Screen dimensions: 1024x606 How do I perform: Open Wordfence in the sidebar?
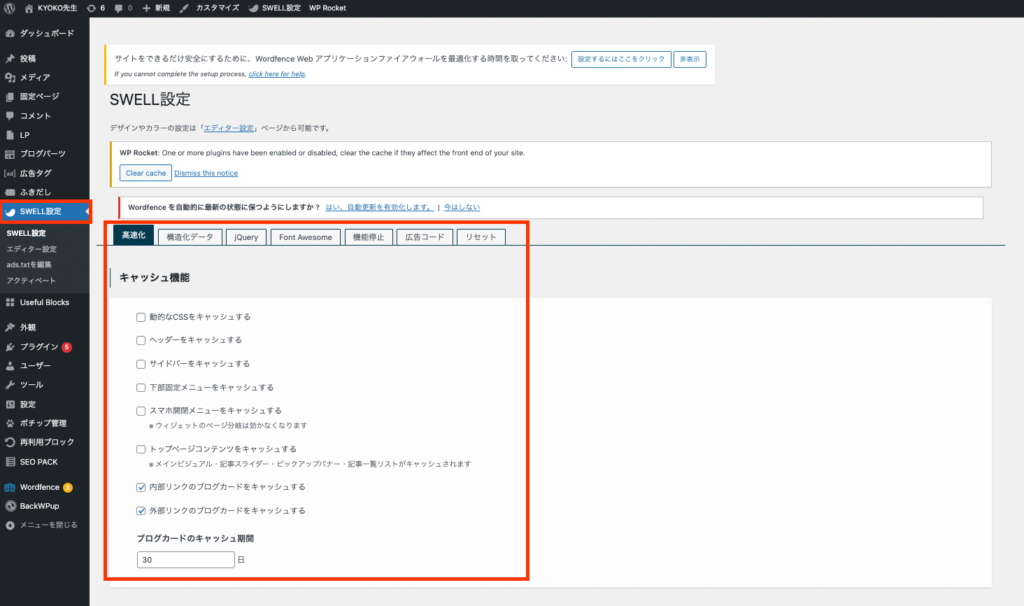pyautogui.click(x=44, y=487)
